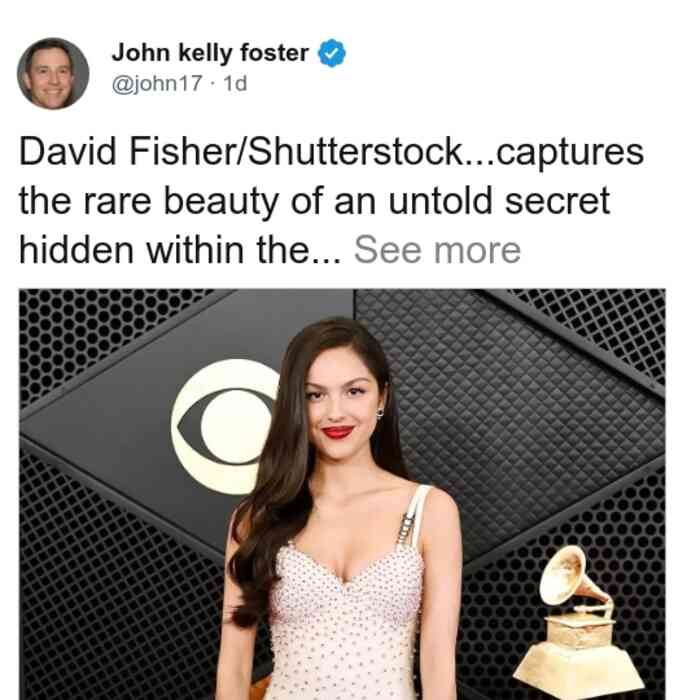
Task: Expand the post with See more
Action: coord(437,250)
